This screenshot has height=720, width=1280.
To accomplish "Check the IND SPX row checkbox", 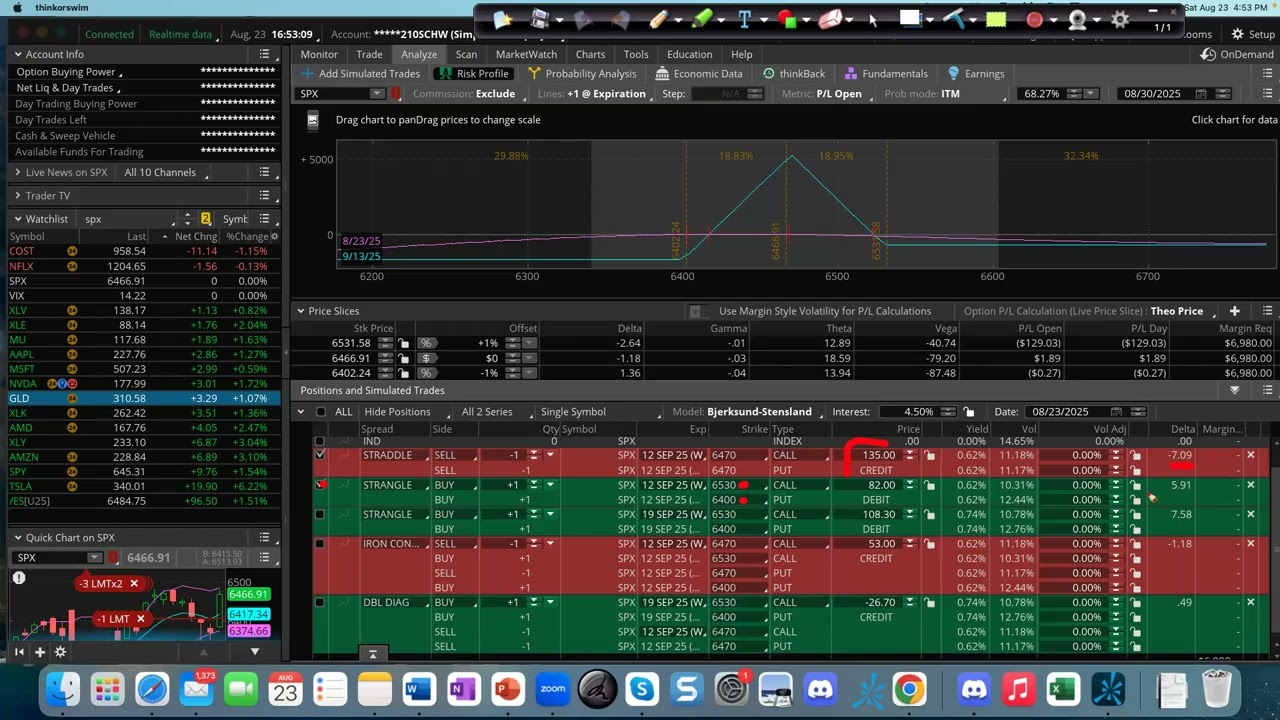I will click(x=320, y=441).
